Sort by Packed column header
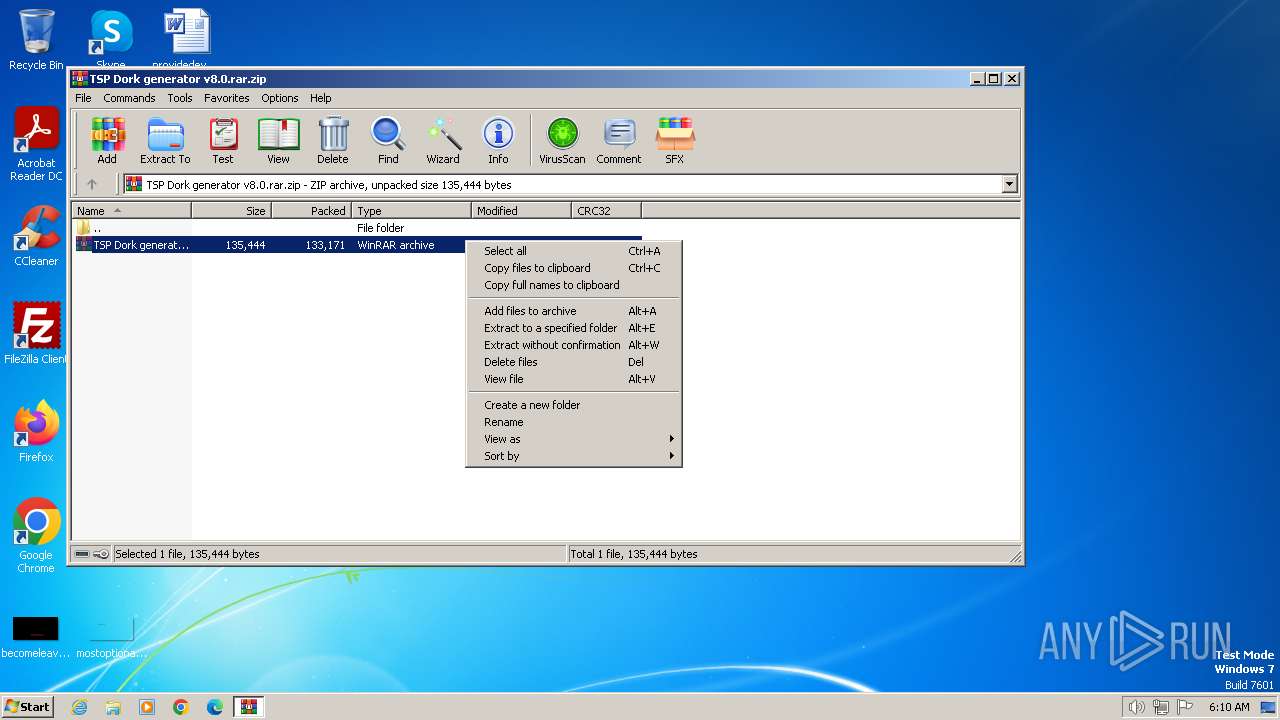This screenshot has height=720, width=1280. tap(311, 211)
